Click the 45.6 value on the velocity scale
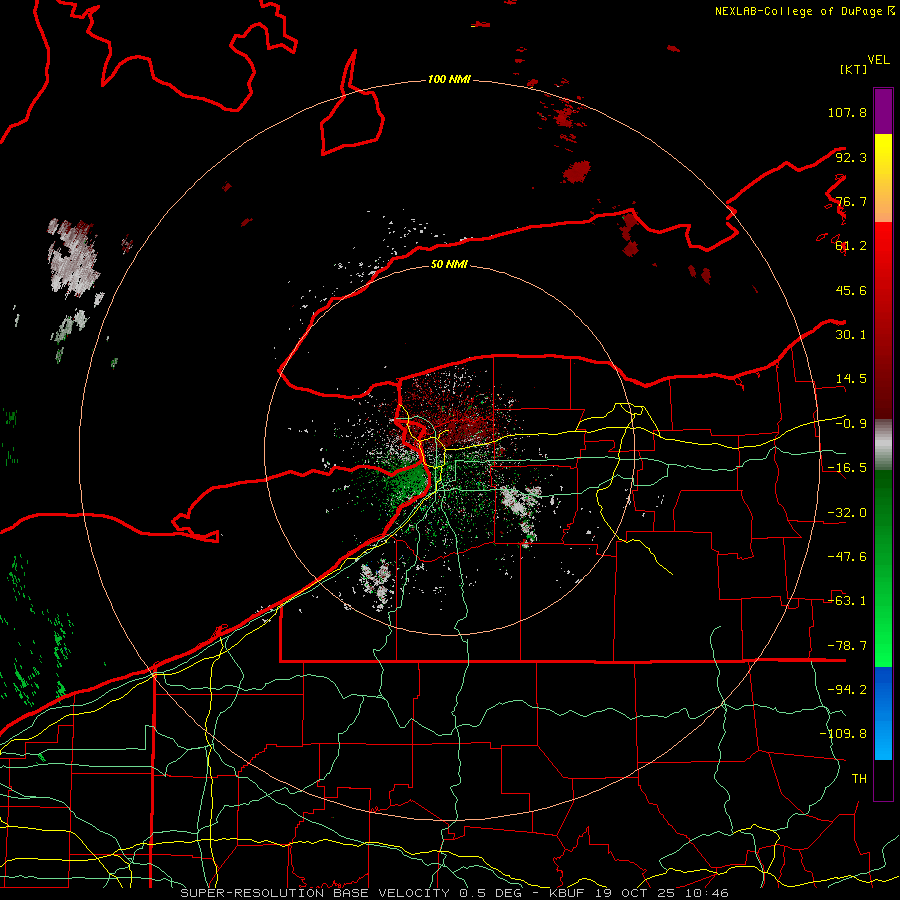The width and height of the screenshot is (900, 900). pos(851,290)
